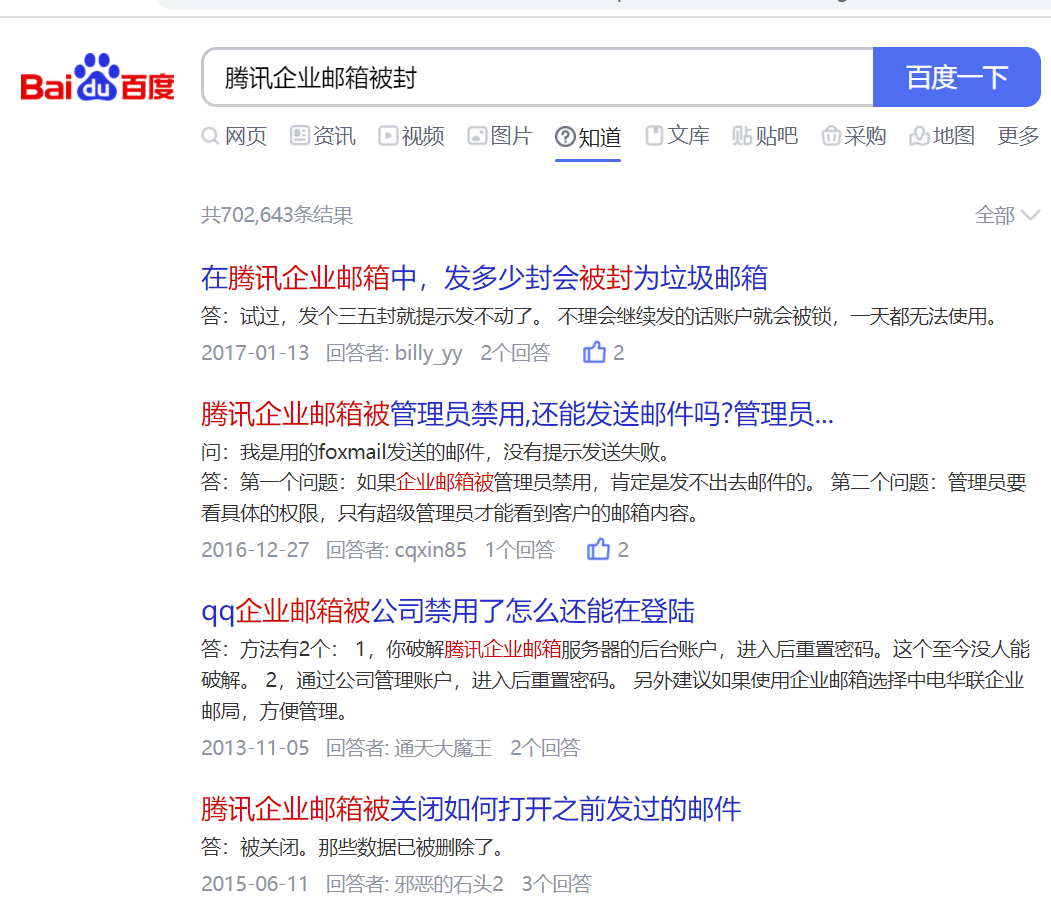Viewport: 1051px width, 902px height.
Task: Click the date 2013-11-05
Action: point(255,748)
